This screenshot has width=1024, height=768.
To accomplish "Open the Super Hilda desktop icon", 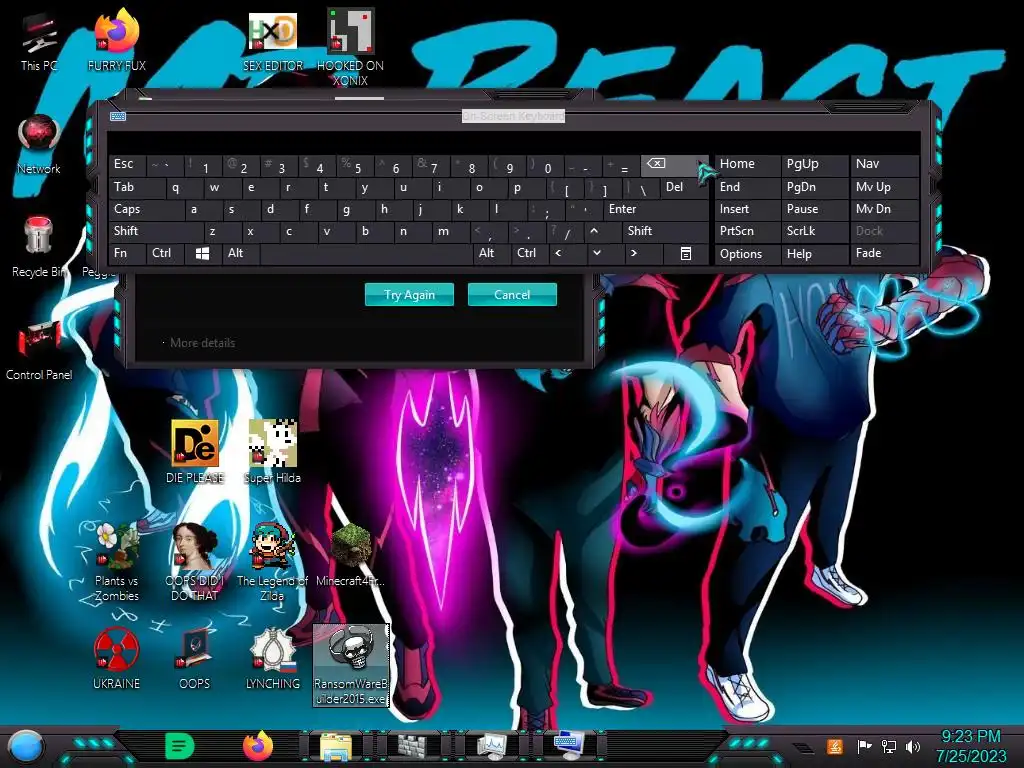I will tap(272, 452).
